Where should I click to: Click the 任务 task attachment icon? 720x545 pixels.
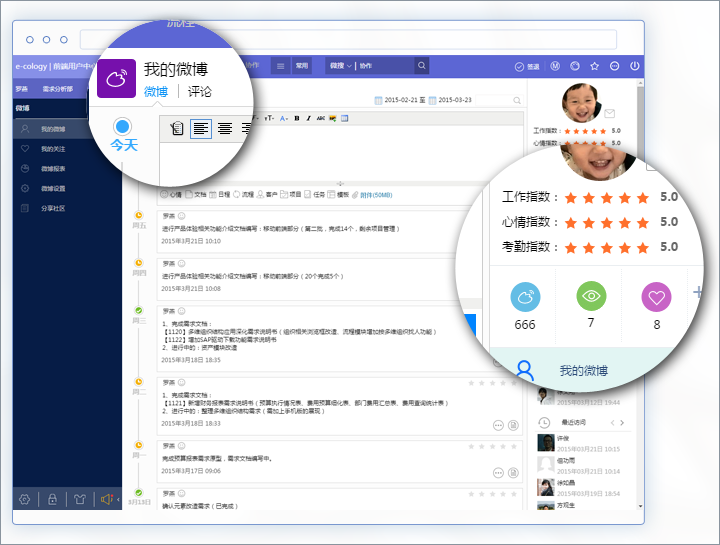click(315, 195)
